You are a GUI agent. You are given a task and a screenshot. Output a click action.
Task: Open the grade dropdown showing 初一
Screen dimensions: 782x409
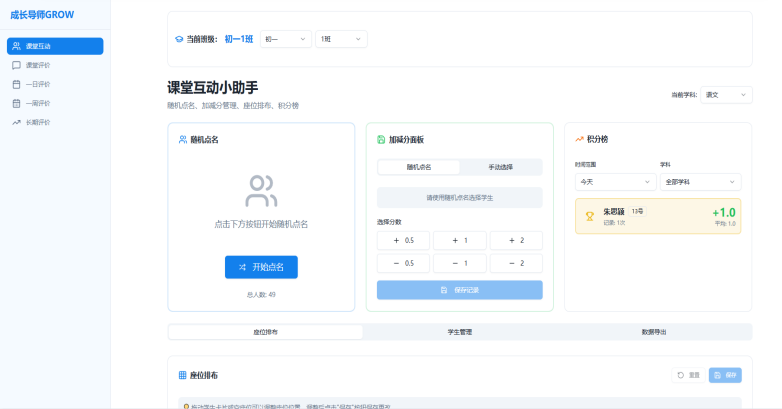click(286, 39)
